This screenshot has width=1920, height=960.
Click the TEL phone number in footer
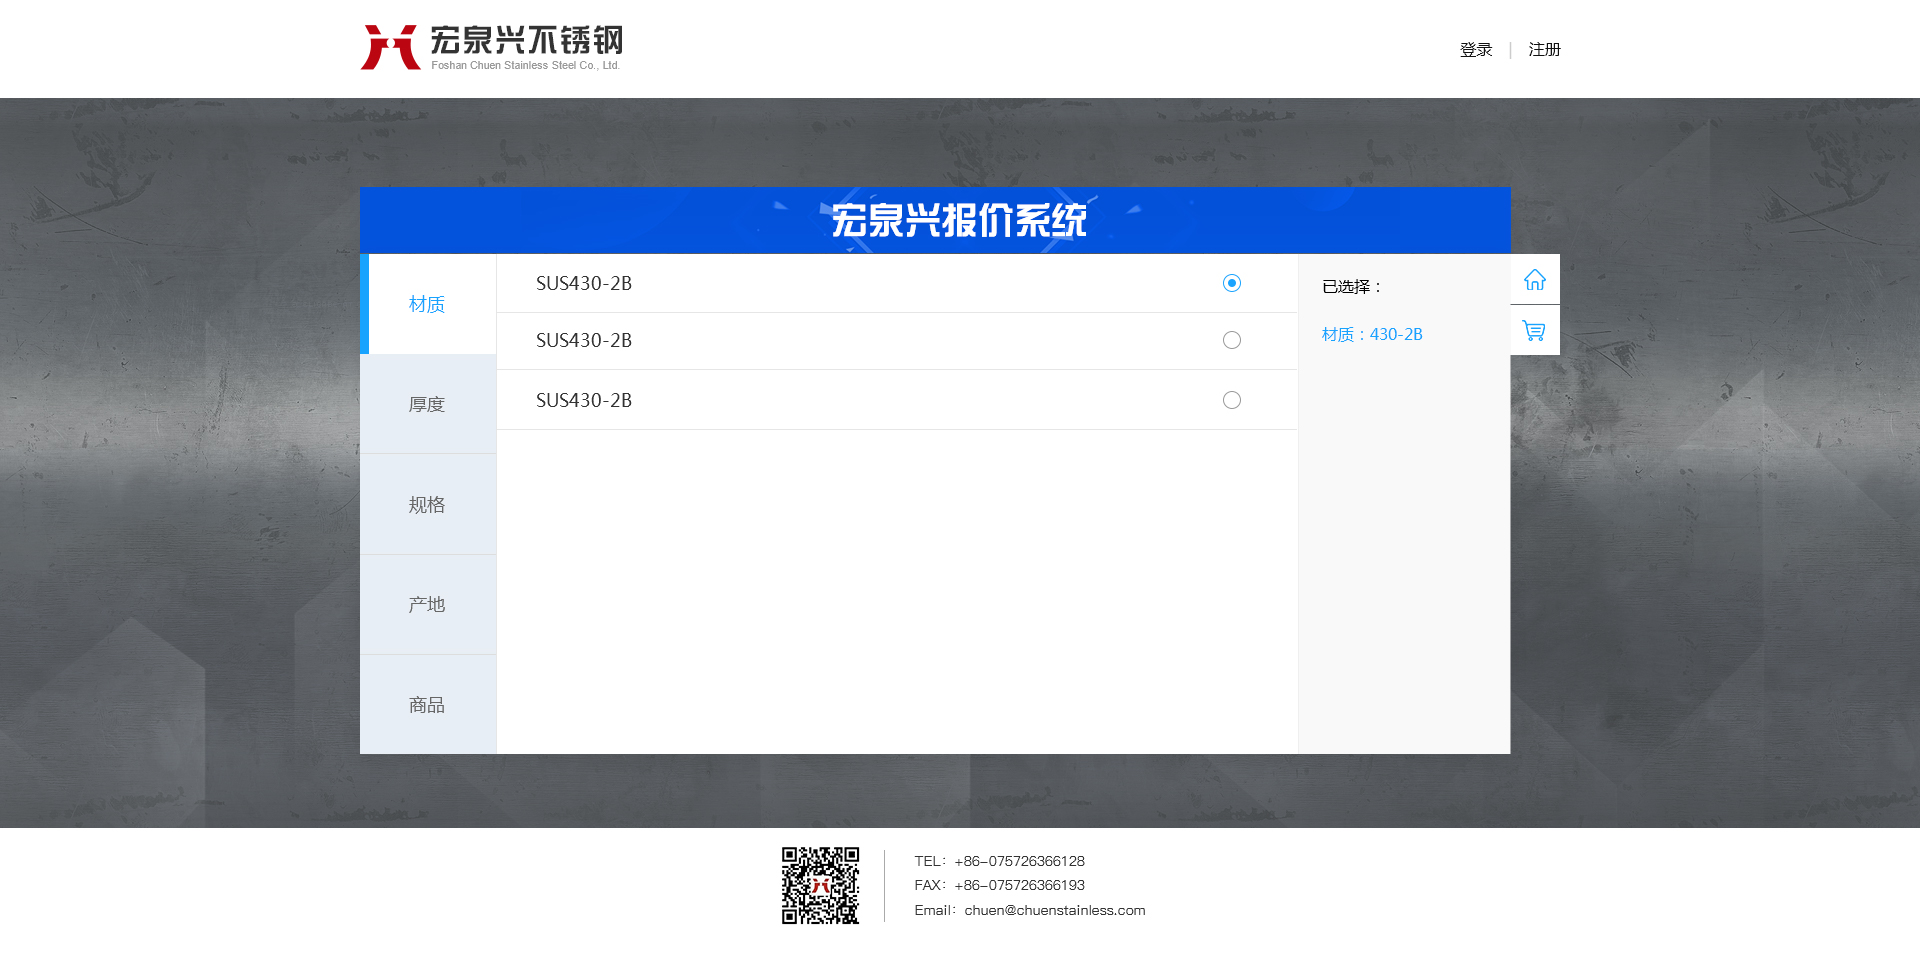(1019, 861)
